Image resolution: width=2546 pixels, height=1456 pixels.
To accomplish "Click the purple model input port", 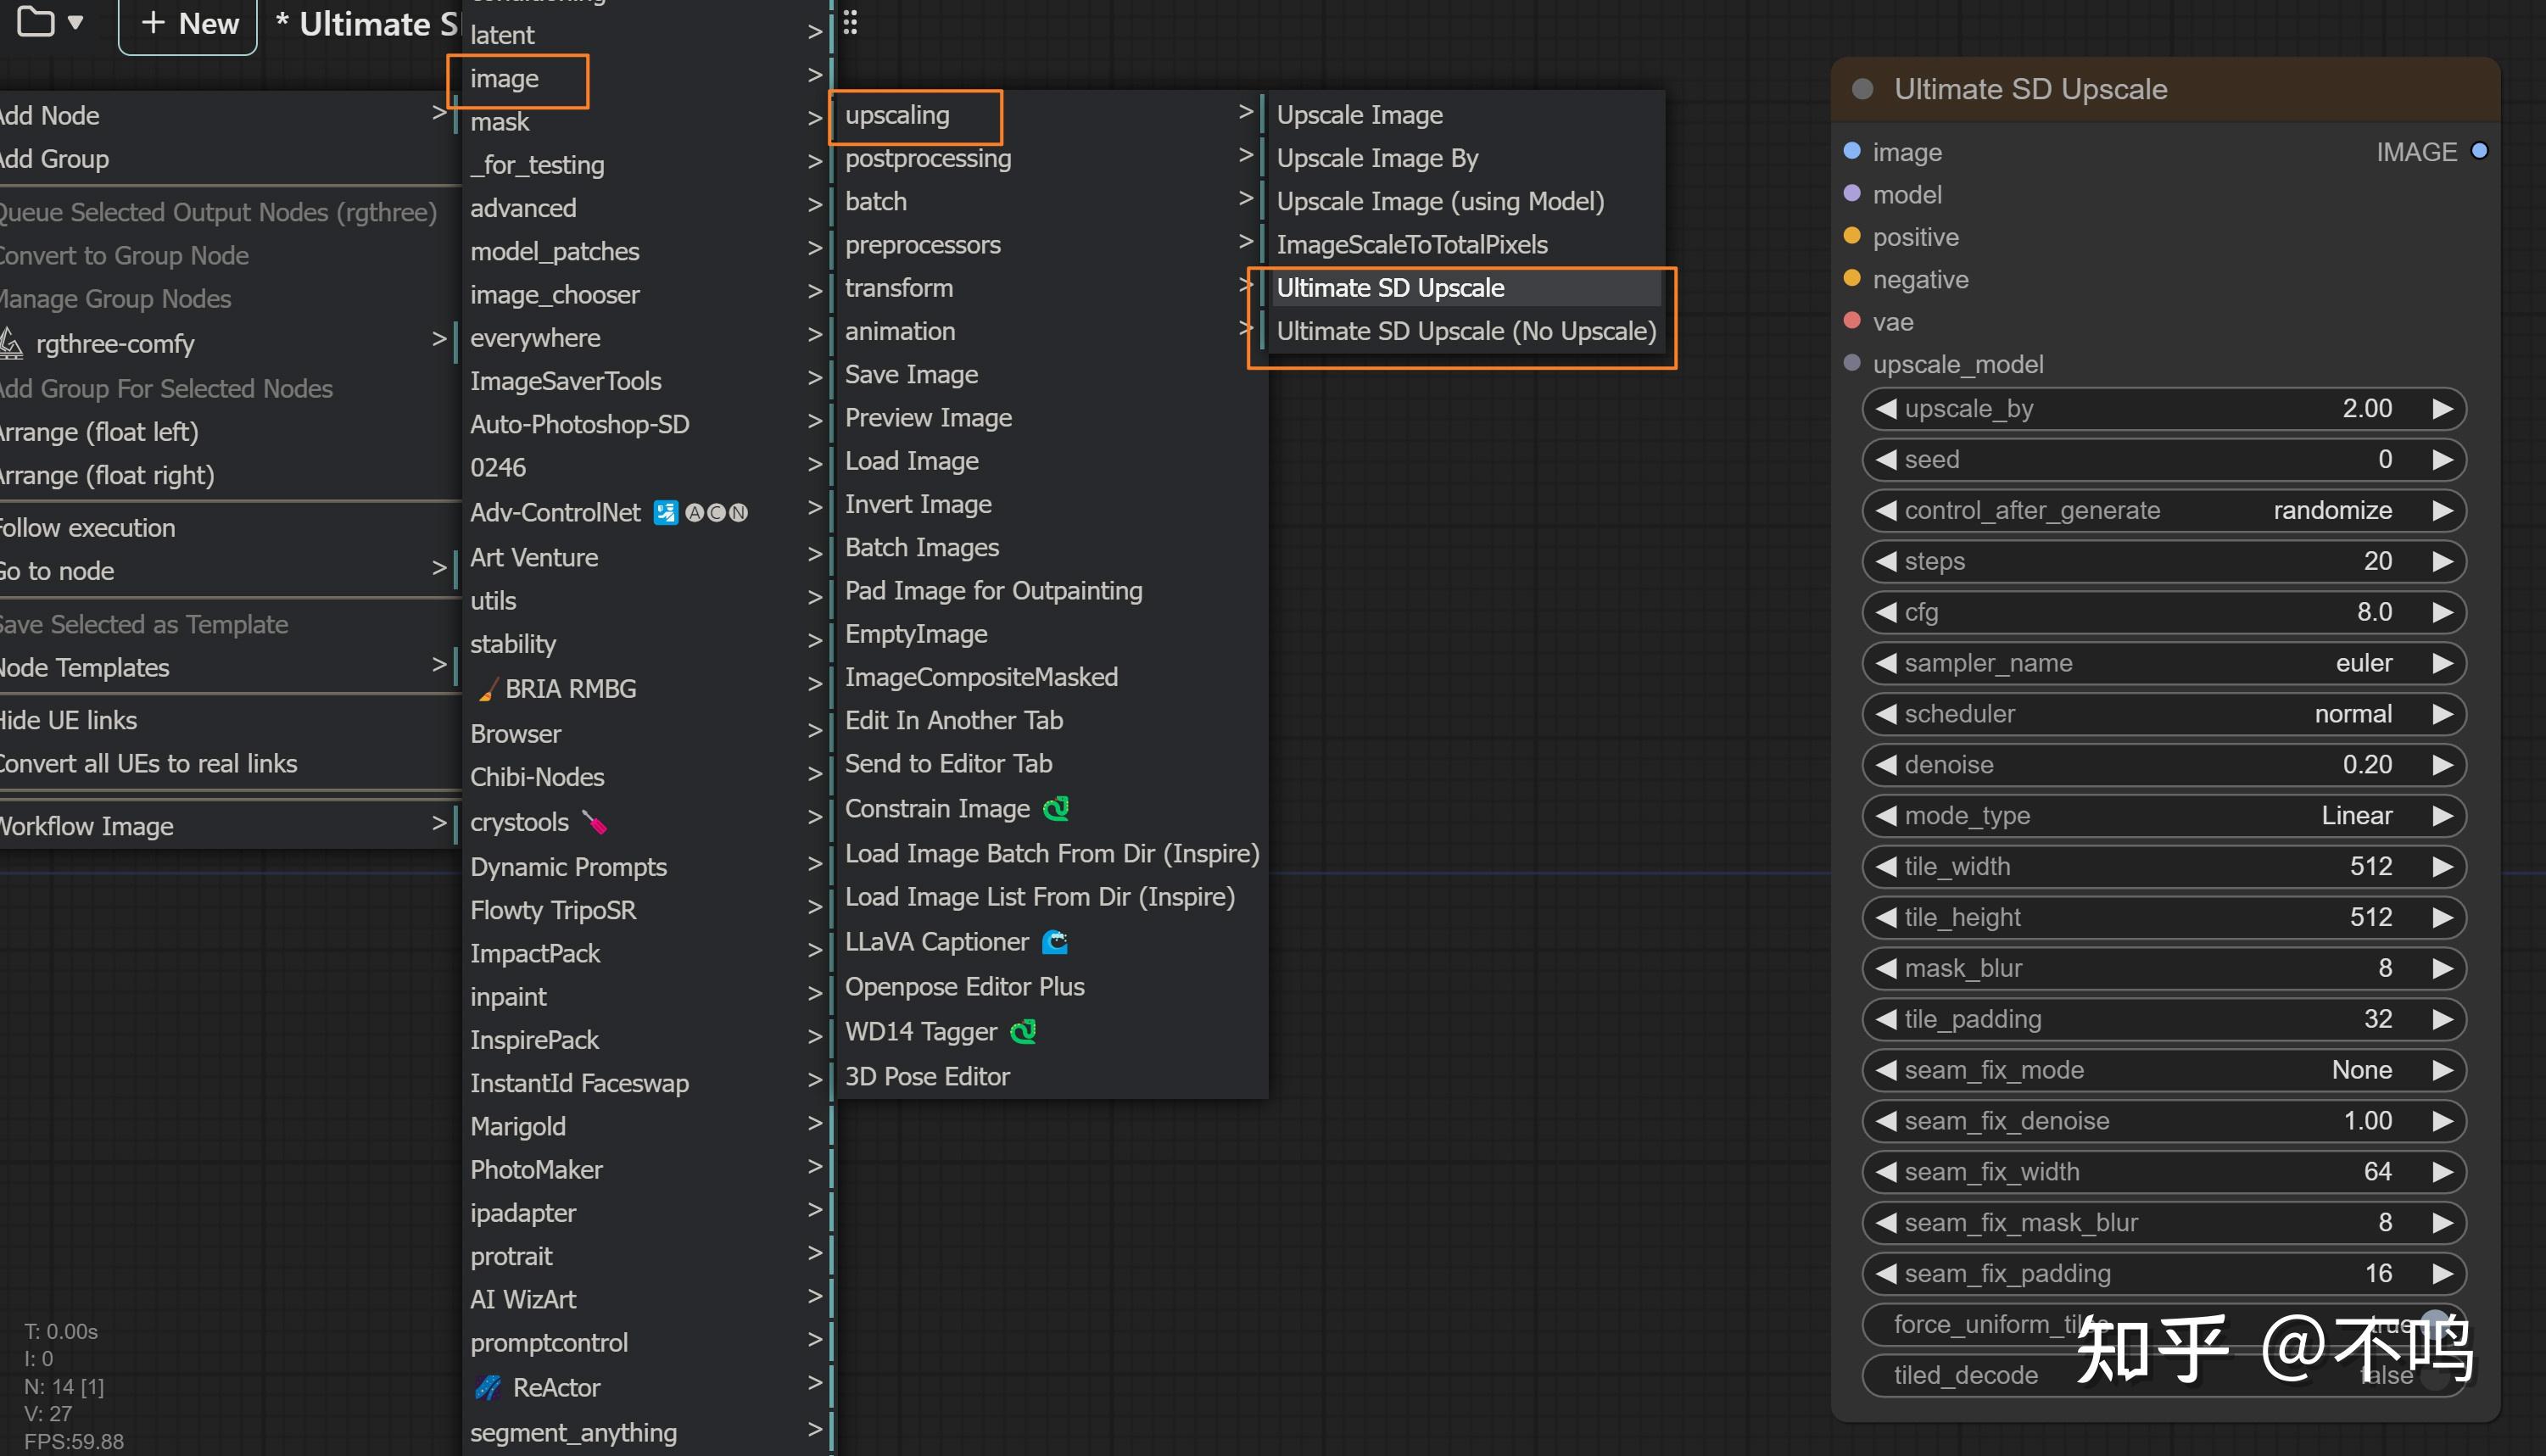I will [x=1852, y=193].
